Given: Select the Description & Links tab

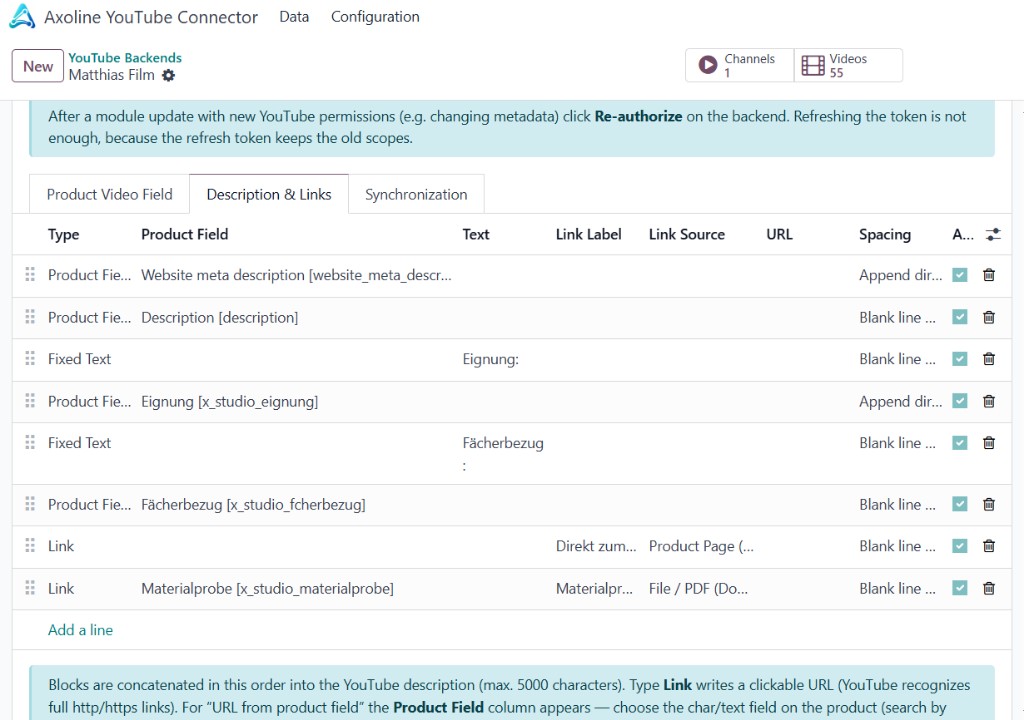Looking at the screenshot, I should pyautogui.click(x=269, y=194).
